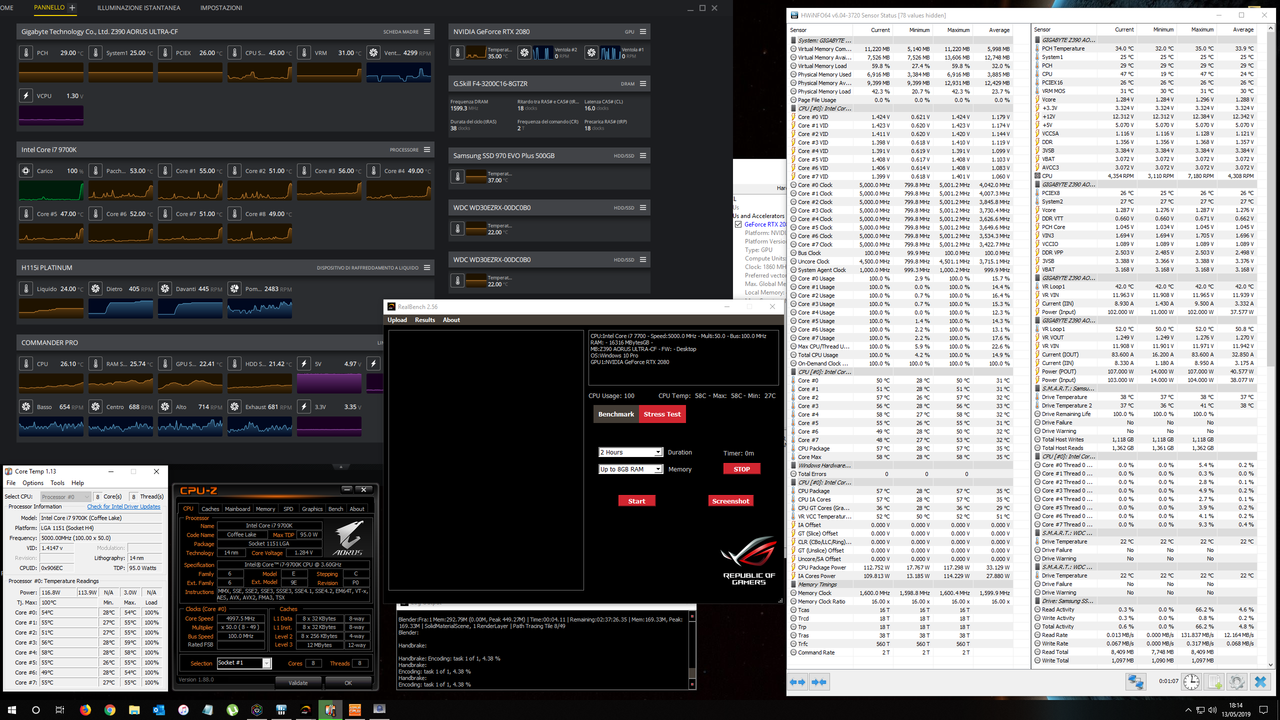
Task: Click the Carico load gauge icon
Action: [x=25, y=170]
